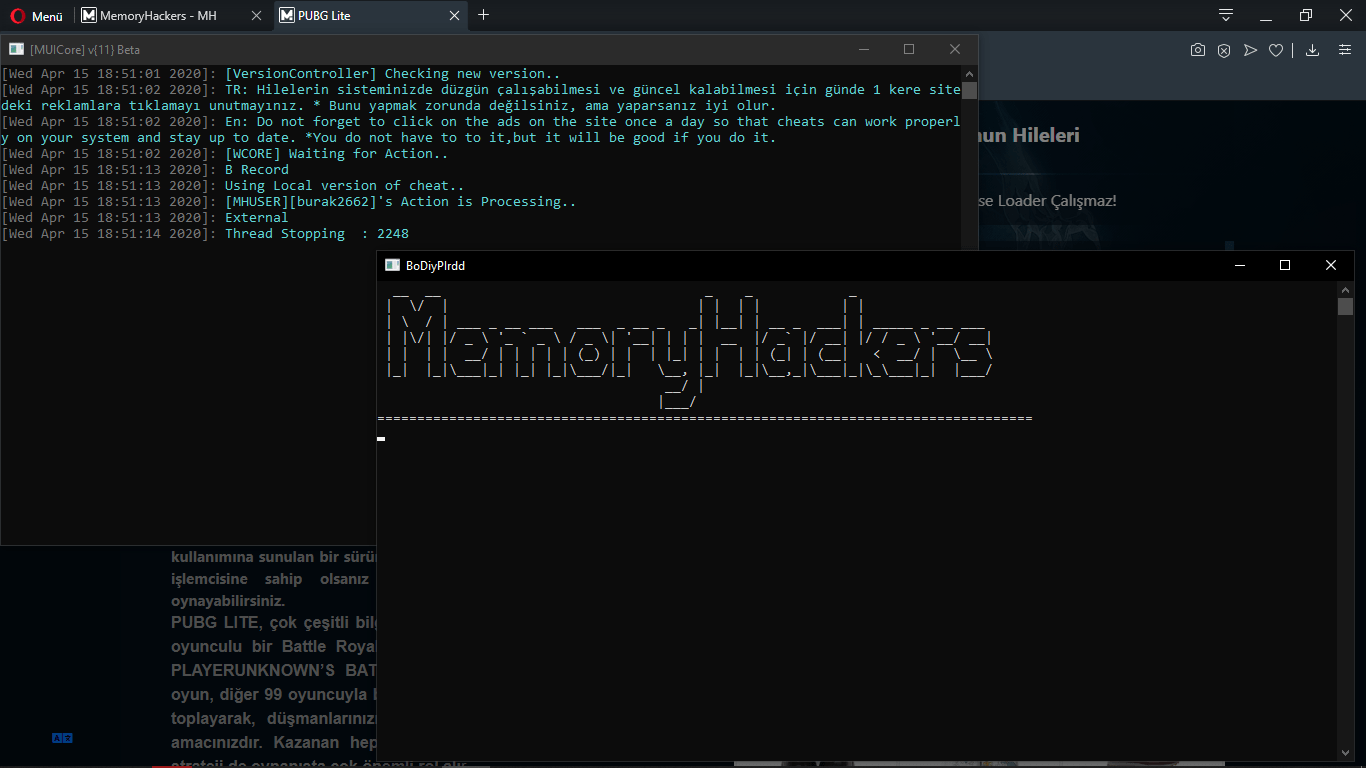Click the MUICore scrollbar thumb
The image size is (1366, 768).
click(x=969, y=90)
